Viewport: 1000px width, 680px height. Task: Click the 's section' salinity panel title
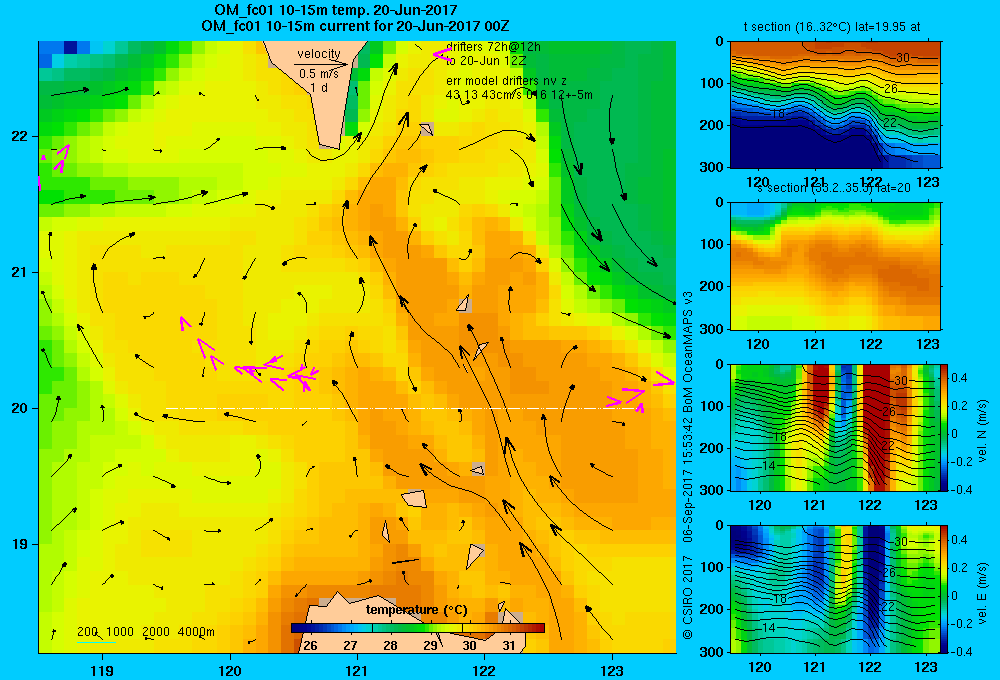coord(833,188)
